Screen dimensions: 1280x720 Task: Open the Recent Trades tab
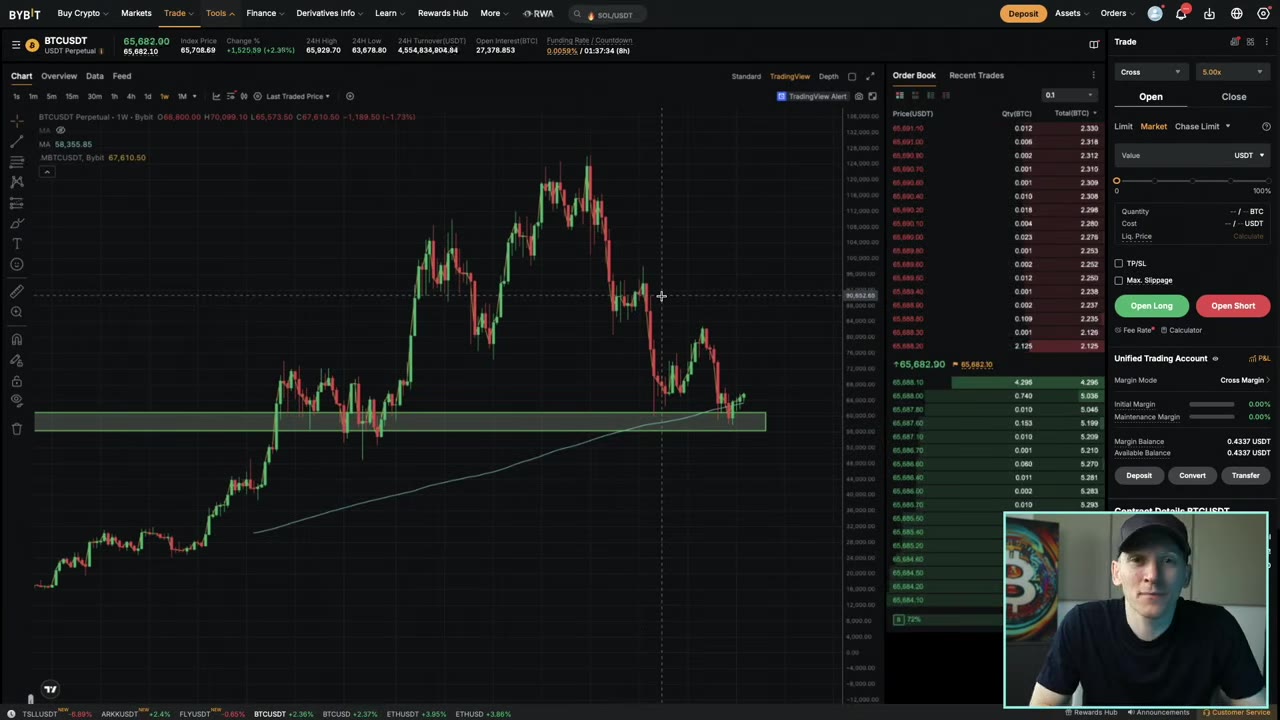[976, 75]
